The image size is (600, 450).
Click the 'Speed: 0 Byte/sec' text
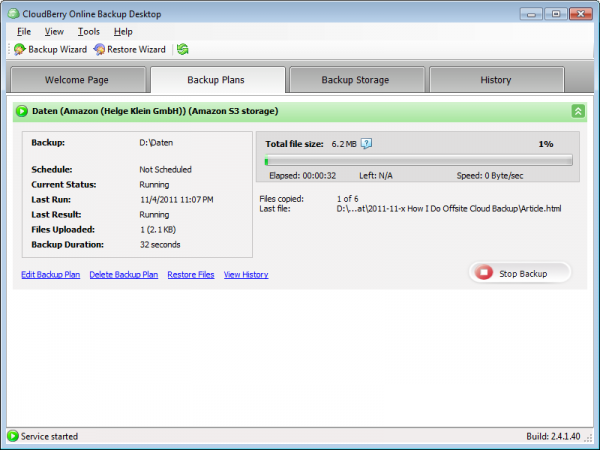pyautogui.click(x=489, y=176)
